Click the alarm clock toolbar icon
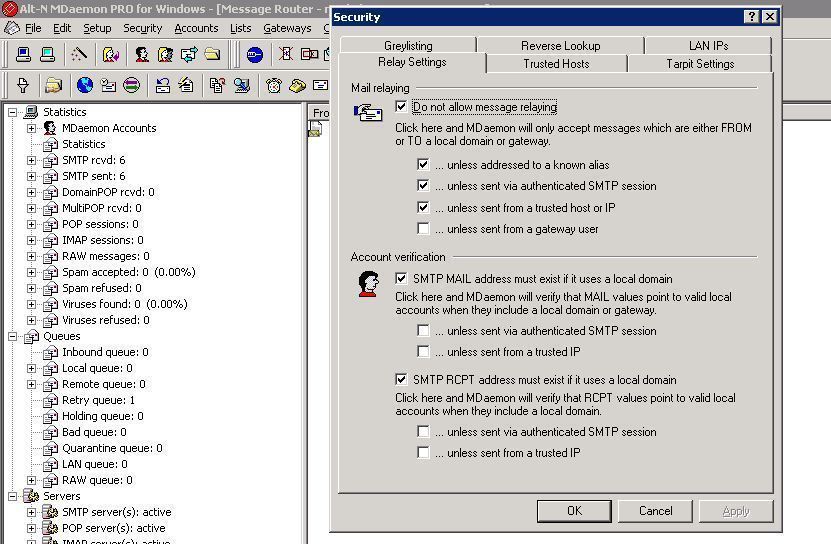Image resolution: width=831 pixels, height=544 pixels. pos(273,85)
